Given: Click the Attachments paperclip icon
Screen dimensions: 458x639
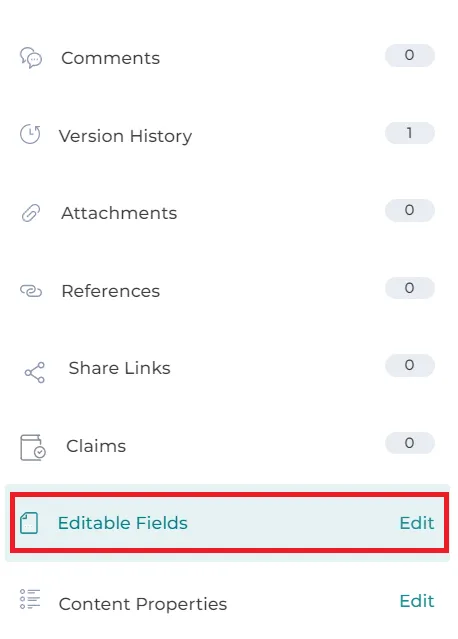Looking at the screenshot, I should (31, 213).
